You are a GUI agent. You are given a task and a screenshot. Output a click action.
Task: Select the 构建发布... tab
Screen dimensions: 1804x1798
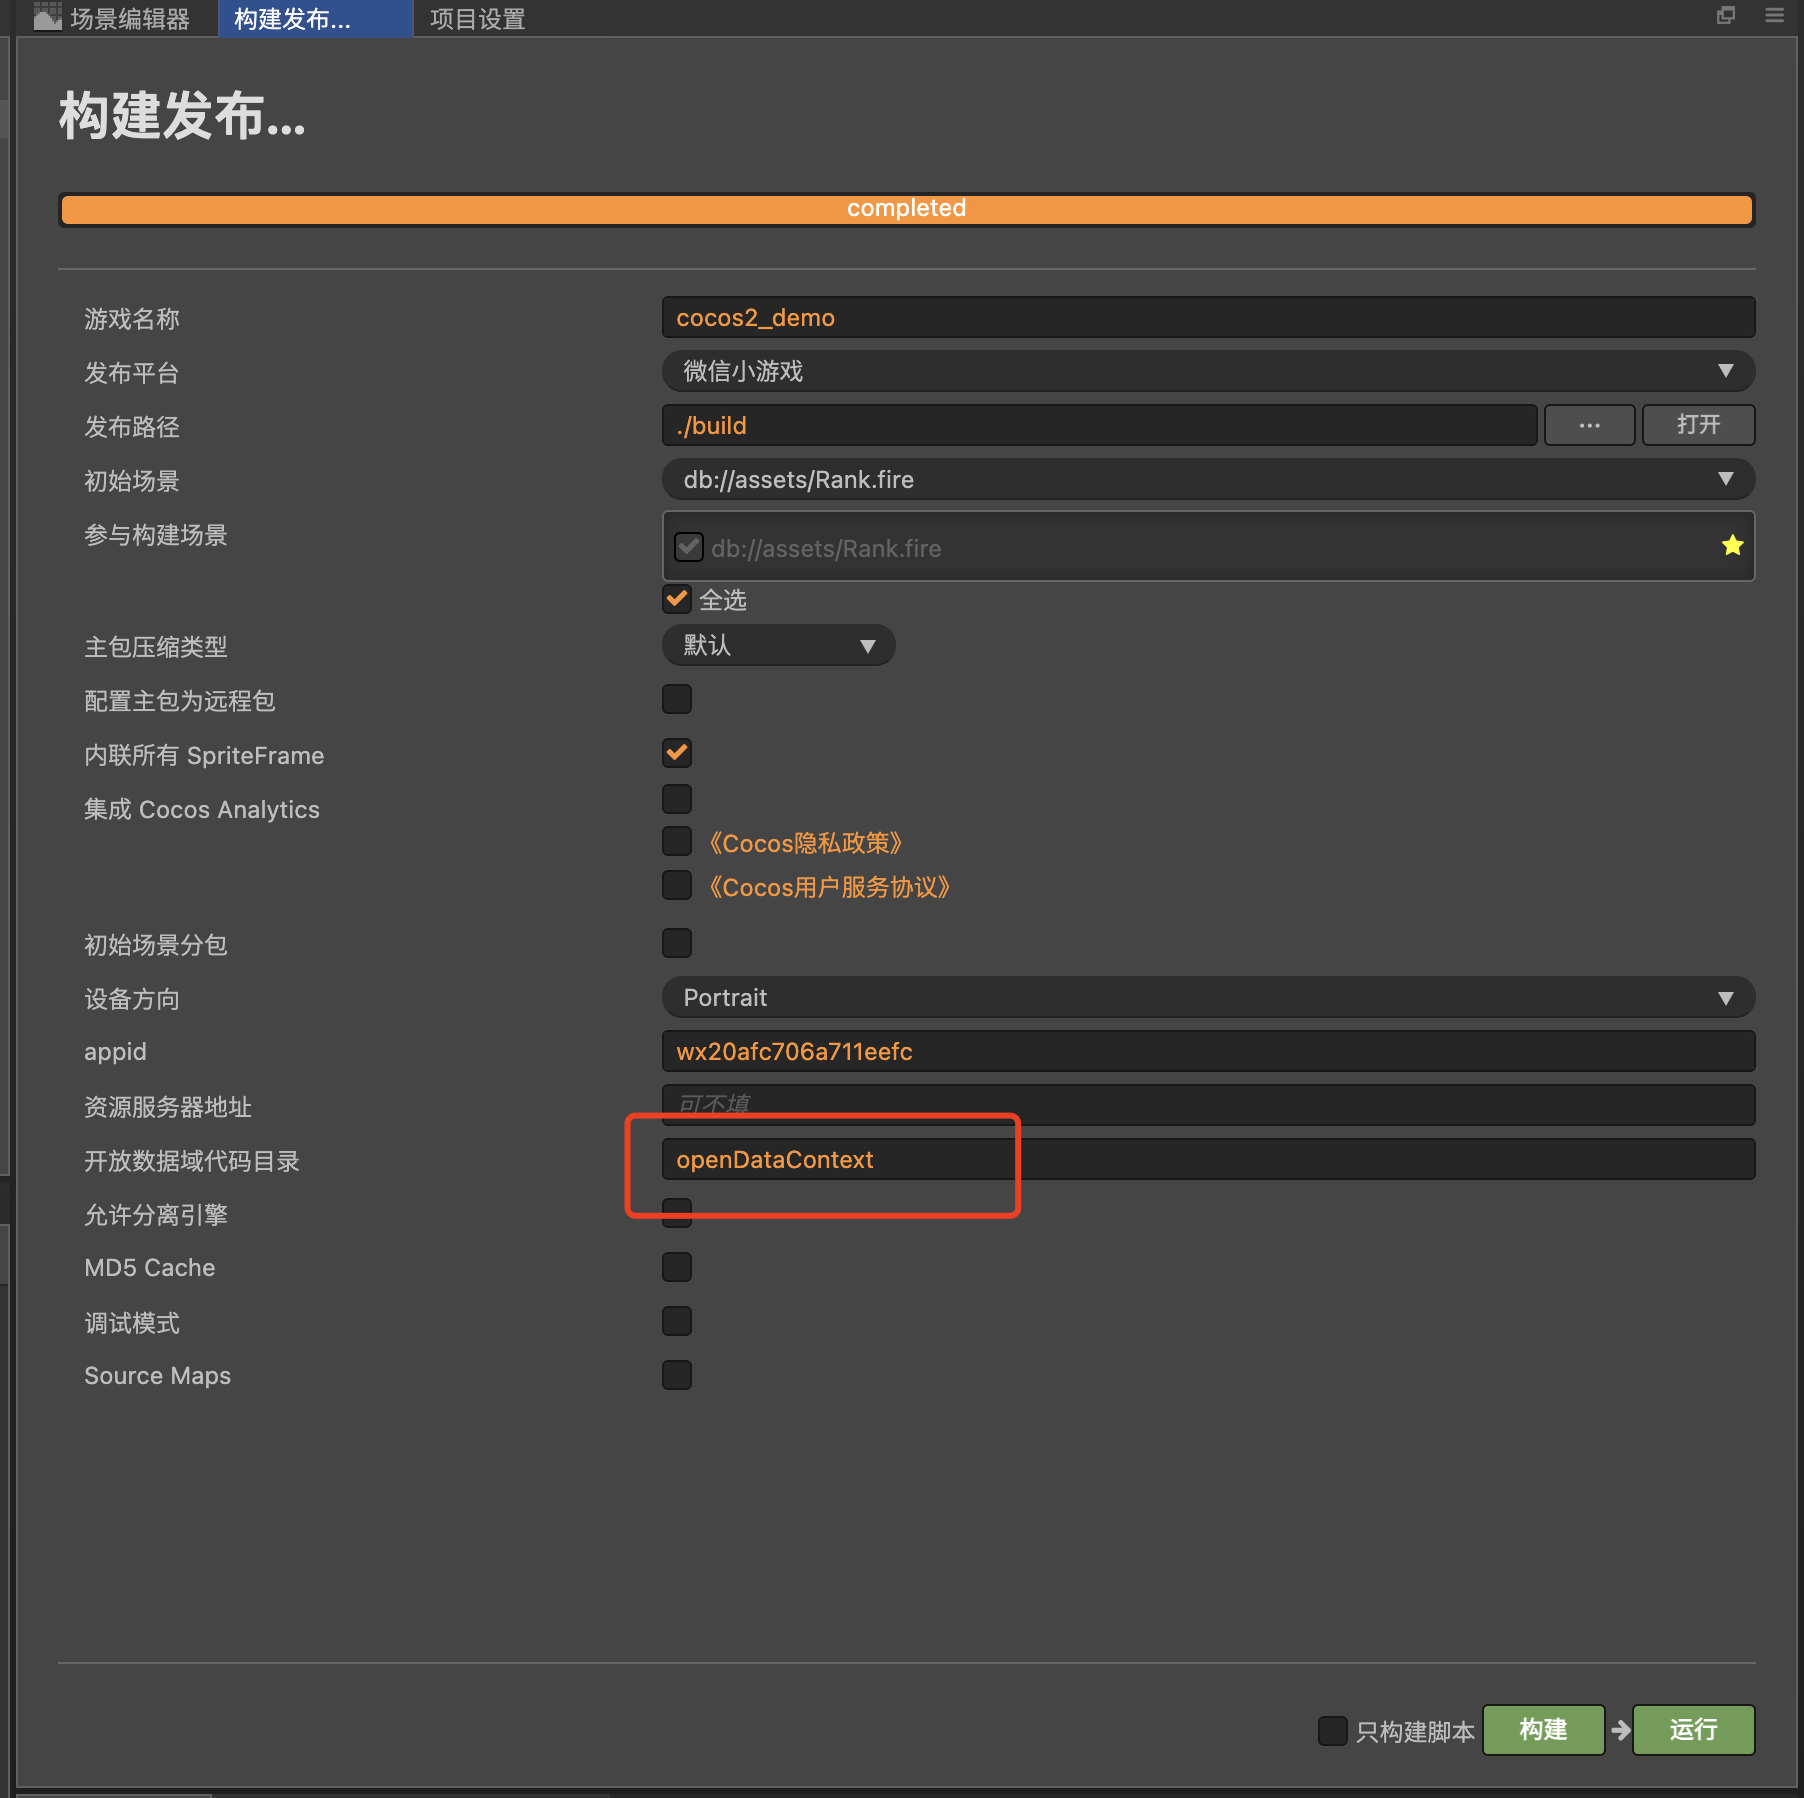pyautogui.click(x=315, y=18)
